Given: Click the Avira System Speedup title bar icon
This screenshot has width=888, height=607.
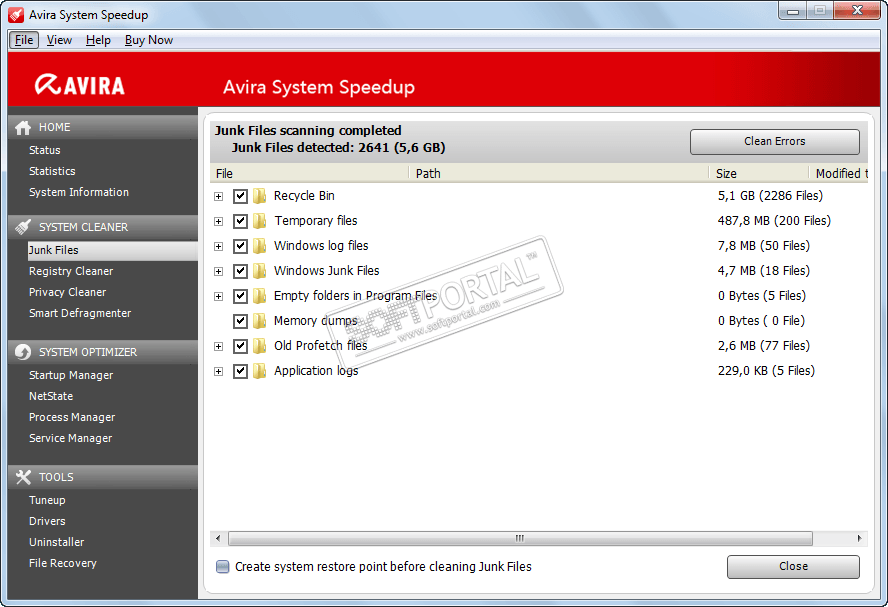Looking at the screenshot, I should click(16, 15).
